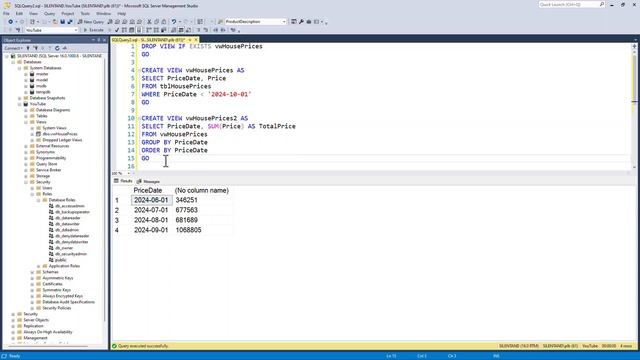640x360 pixels.
Task: Collapse the System Databases node
Action: pos(19,68)
